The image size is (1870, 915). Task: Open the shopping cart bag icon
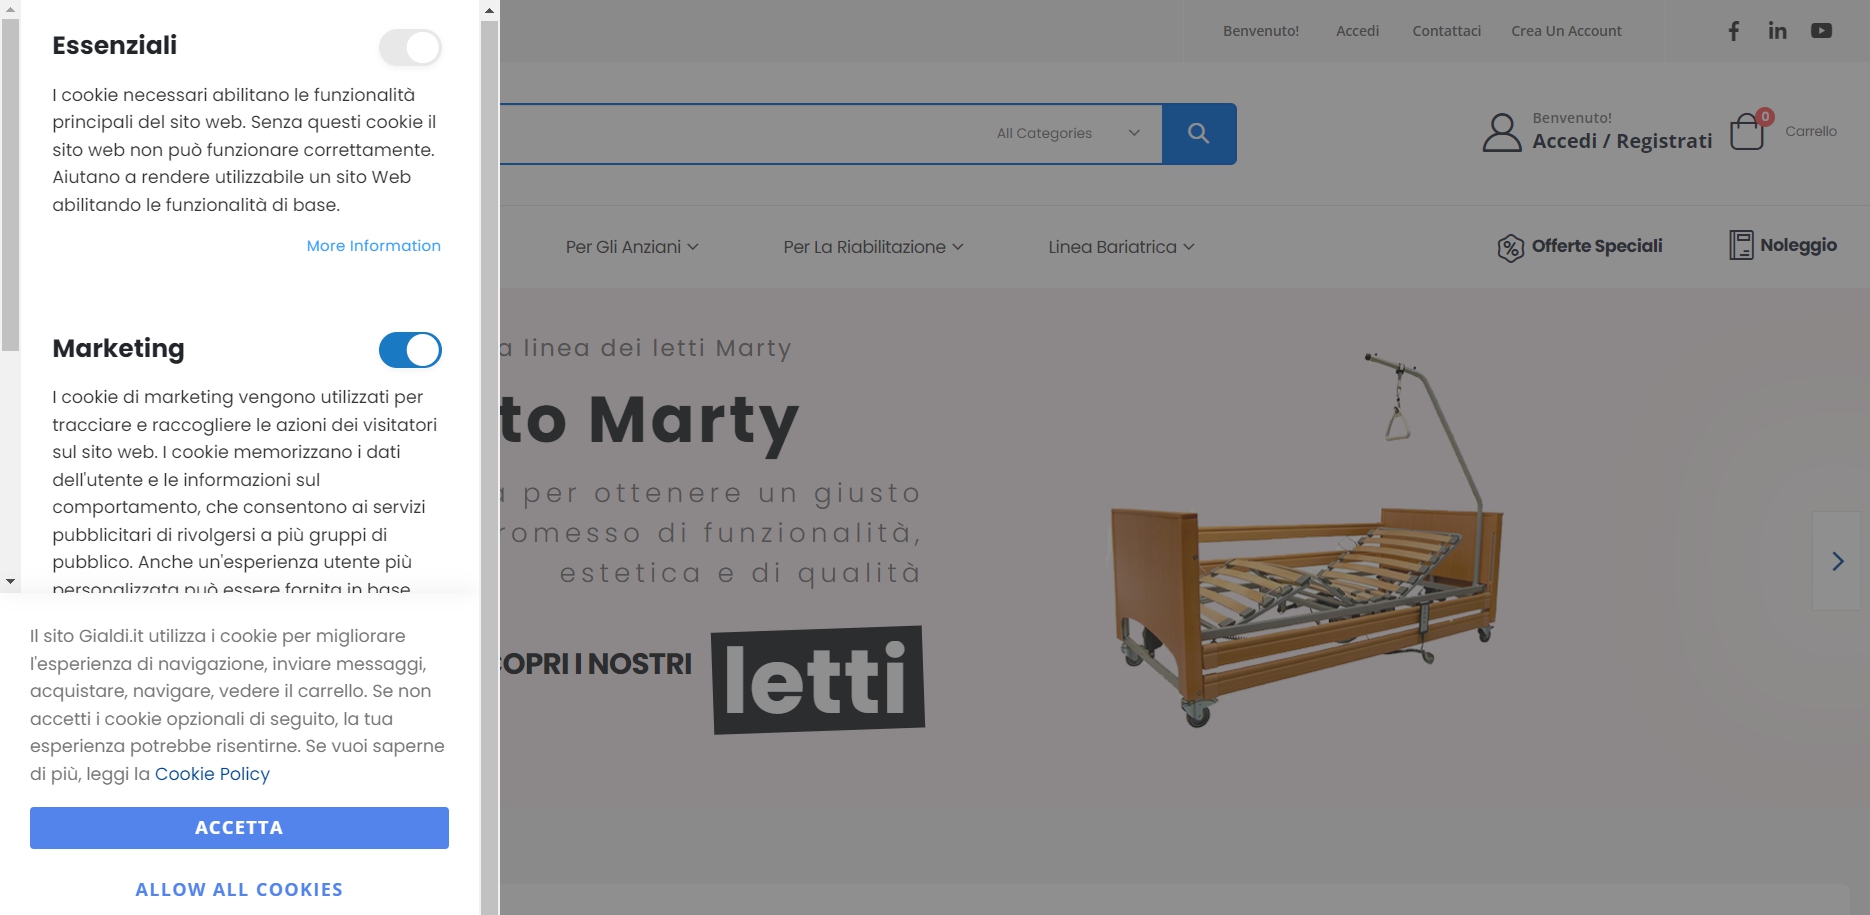pos(1748,131)
